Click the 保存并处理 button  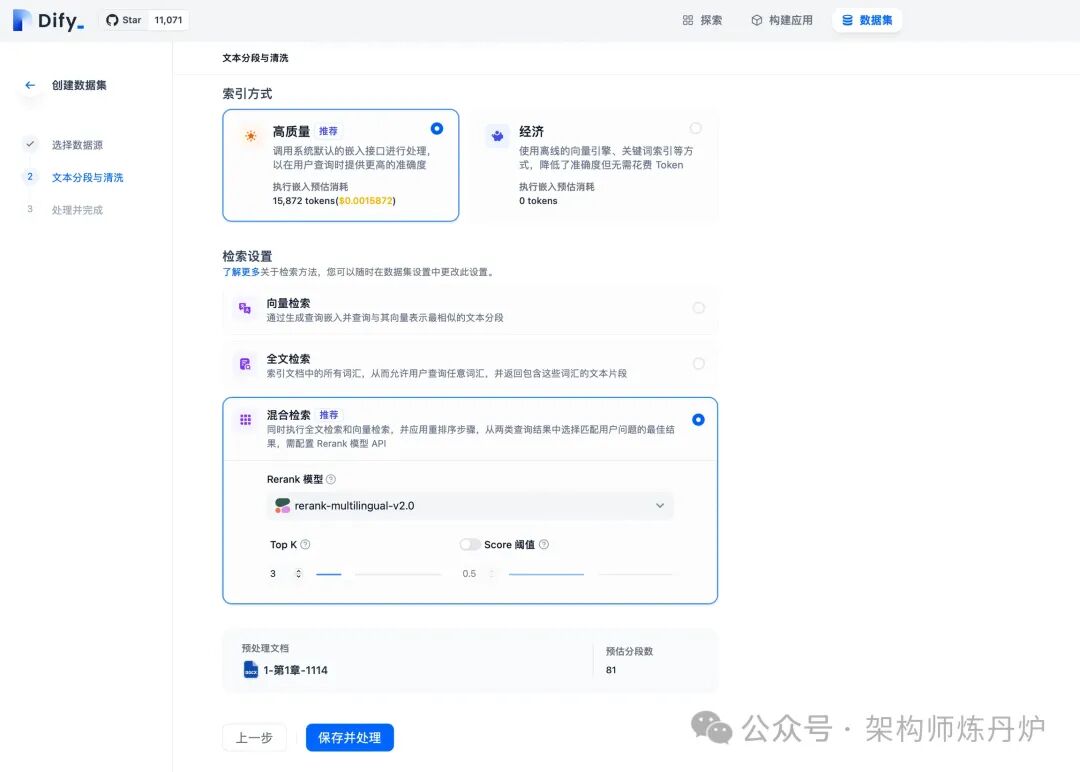349,738
